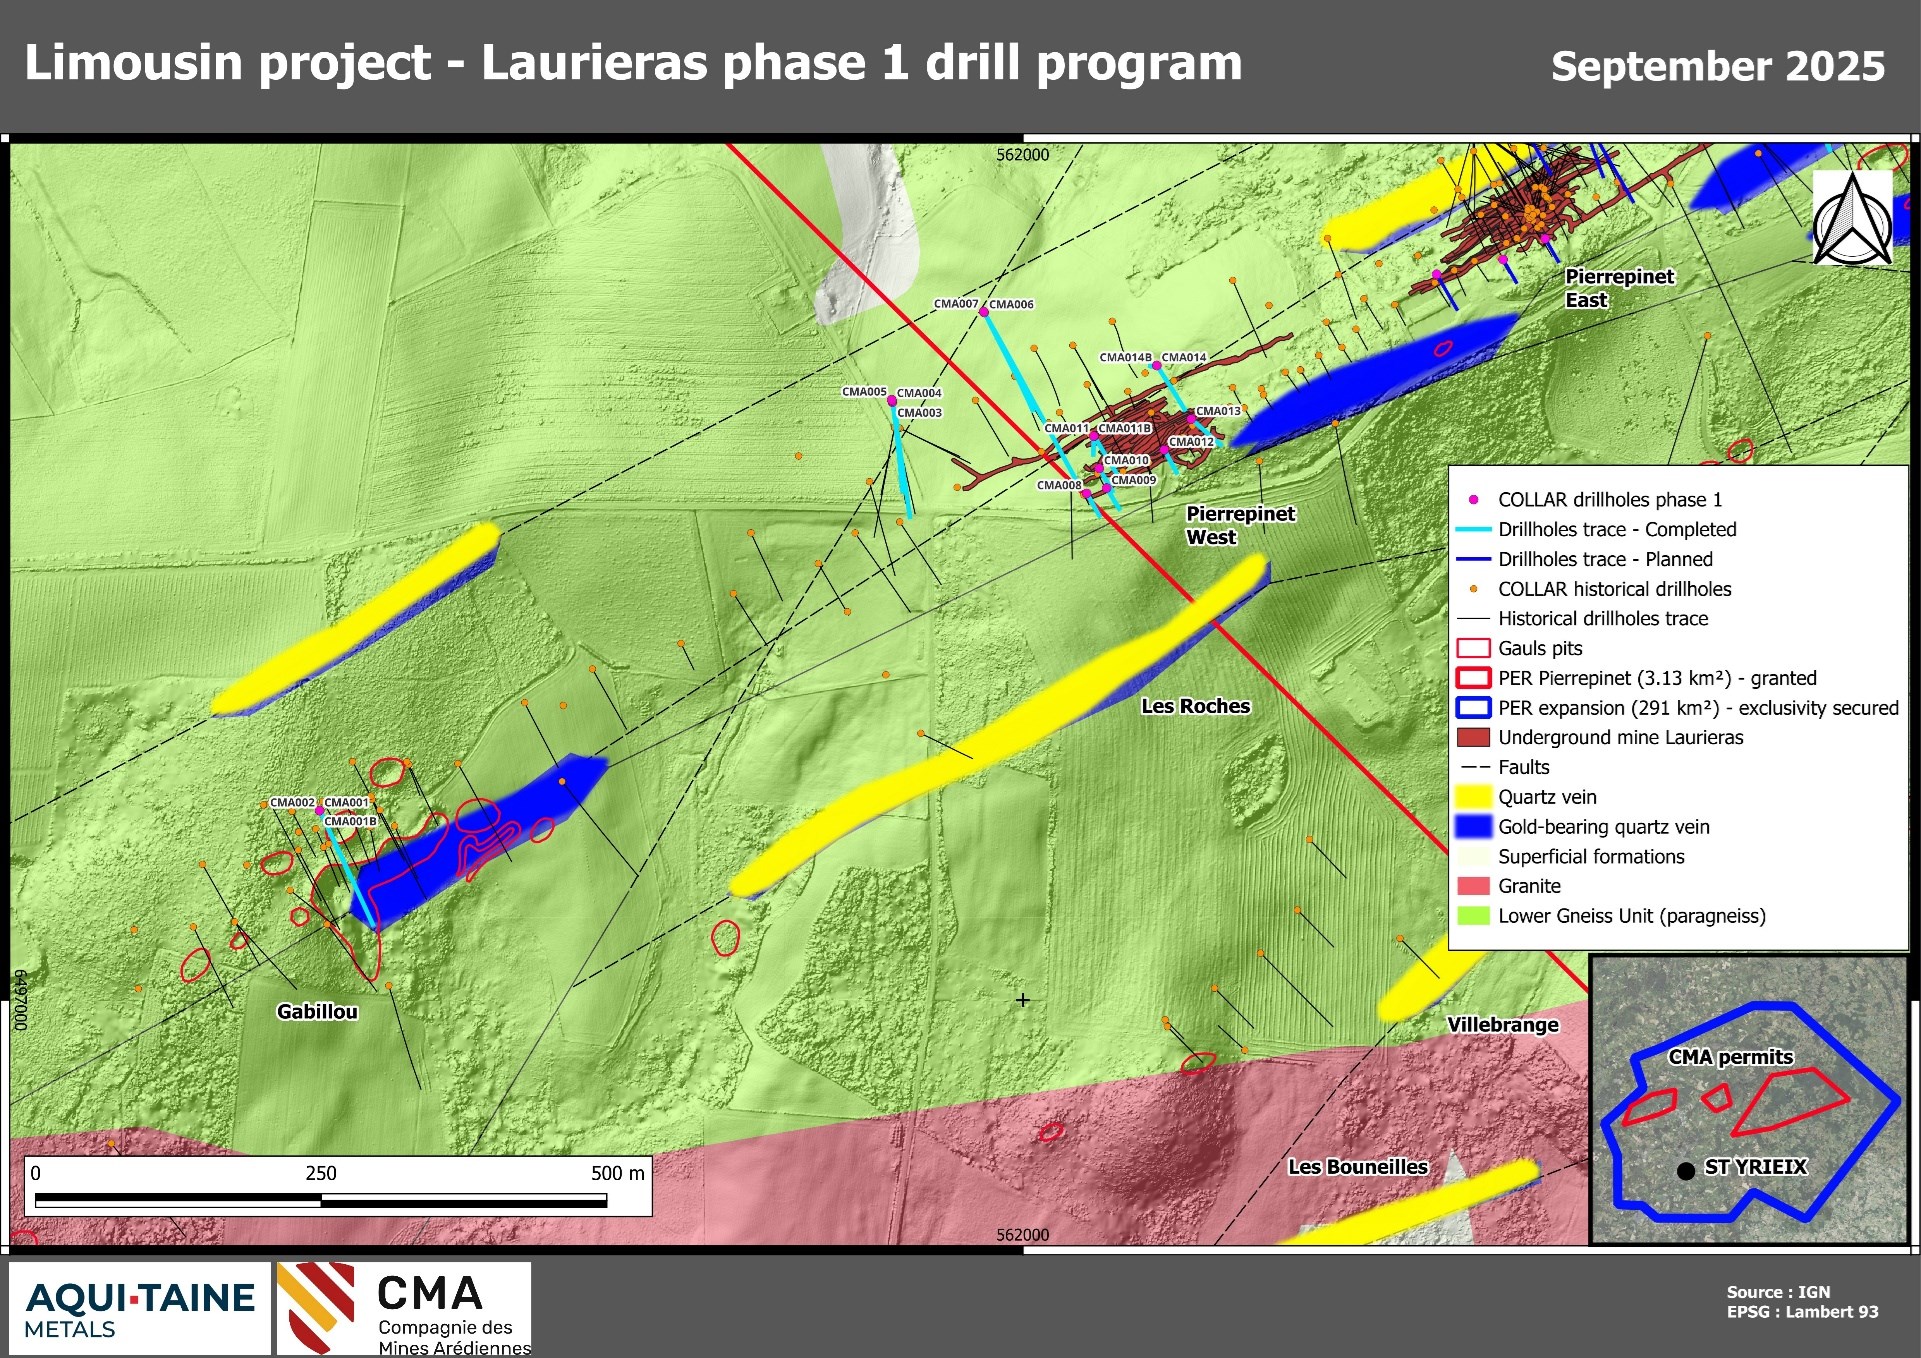Viewport: 1921px width, 1358px height.
Task: Select the blue Gold-bearing quartz vein swatch
Action: [x=1473, y=827]
